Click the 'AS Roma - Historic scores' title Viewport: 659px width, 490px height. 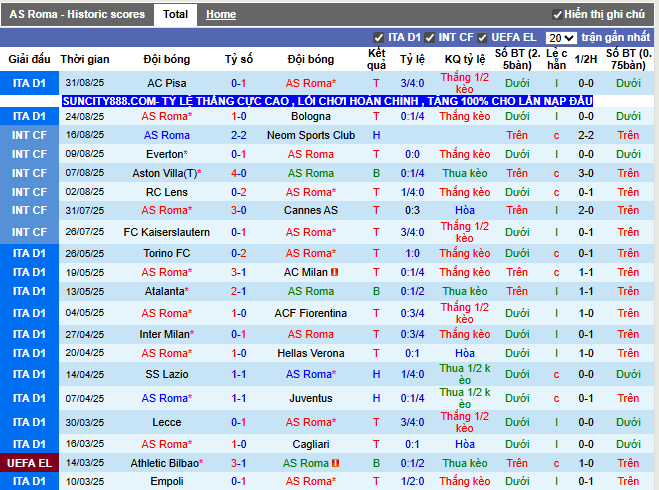[x=77, y=15]
